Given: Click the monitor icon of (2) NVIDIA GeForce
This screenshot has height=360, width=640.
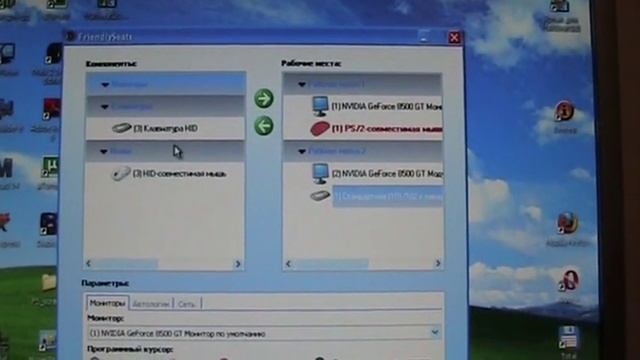Looking at the screenshot, I should pos(320,173).
